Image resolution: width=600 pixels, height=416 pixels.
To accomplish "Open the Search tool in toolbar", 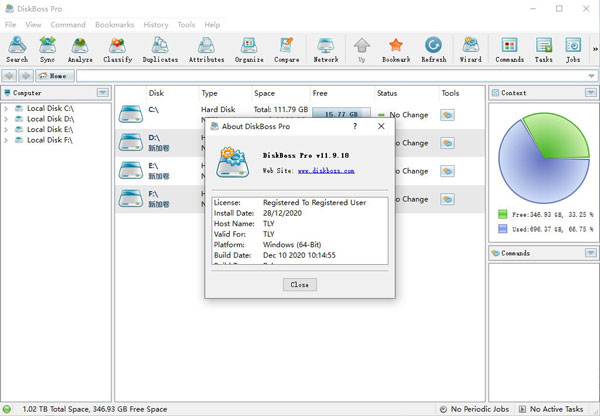I will click(x=17, y=49).
